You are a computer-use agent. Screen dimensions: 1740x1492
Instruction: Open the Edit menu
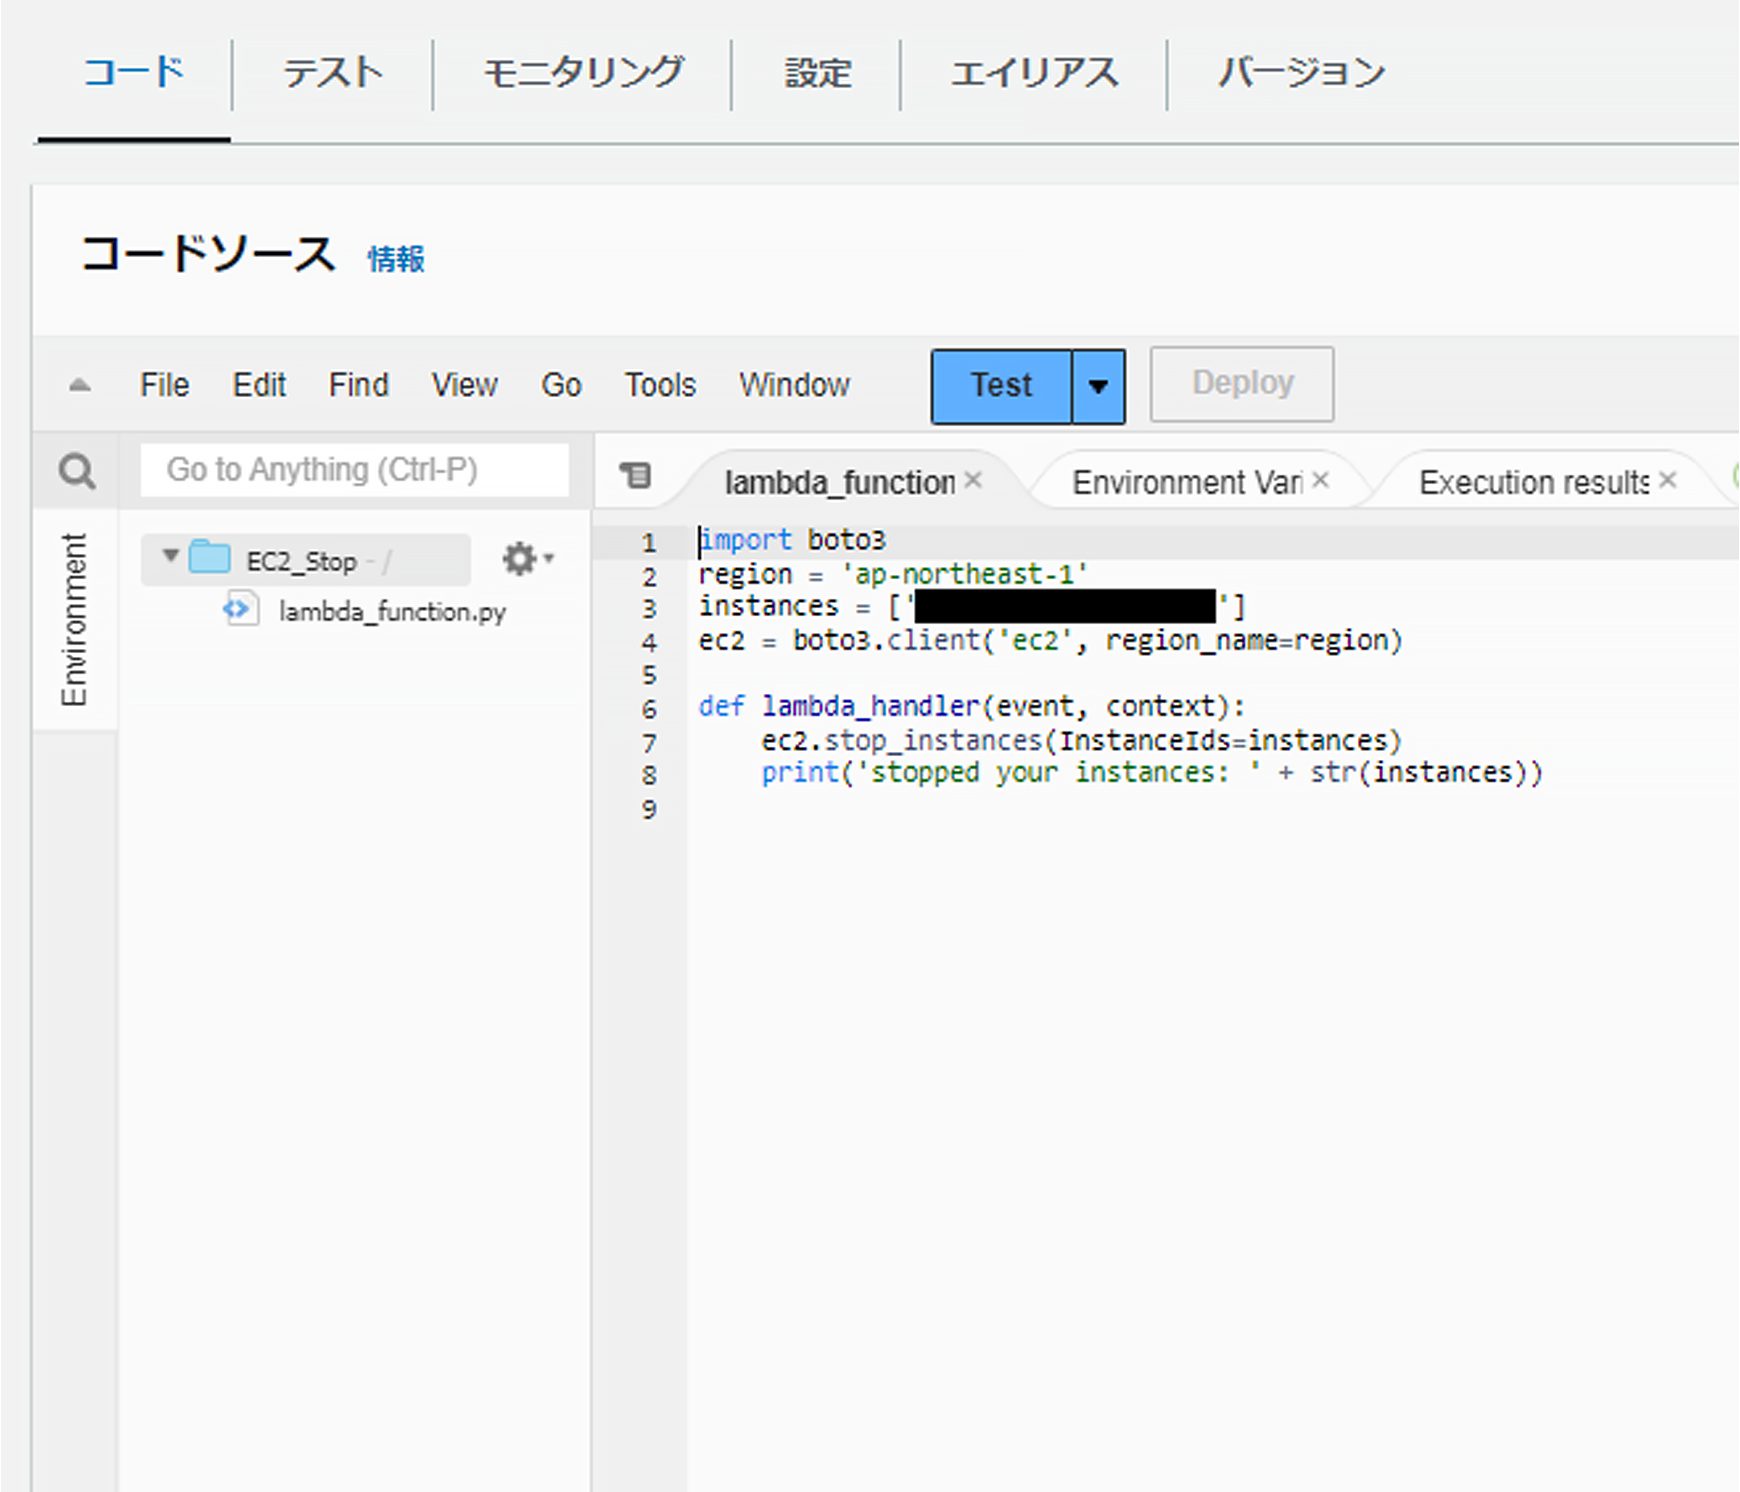point(259,385)
